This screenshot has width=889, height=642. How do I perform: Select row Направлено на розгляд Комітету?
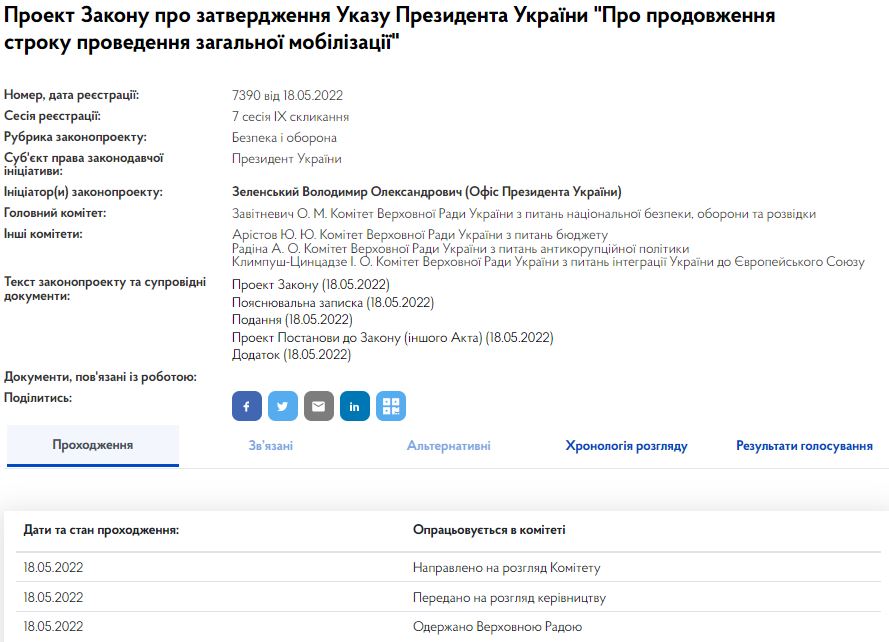(506, 568)
